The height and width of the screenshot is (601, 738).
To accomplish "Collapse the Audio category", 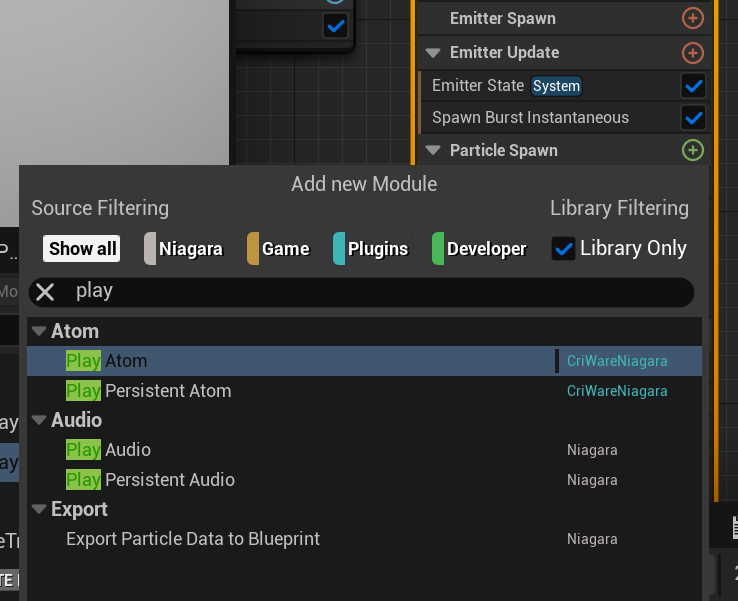I will [39, 420].
